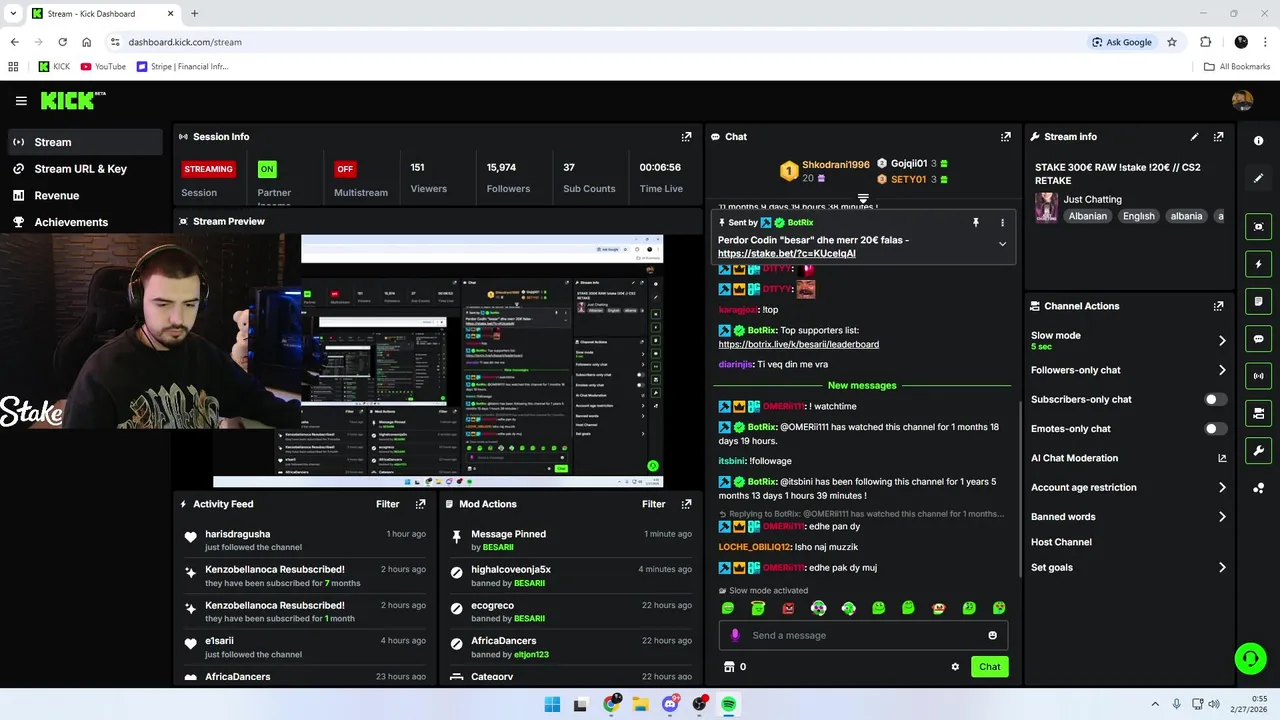Pop out the Stream info panel
Screen dimensions: 1280x720
tap(1218, 137)
